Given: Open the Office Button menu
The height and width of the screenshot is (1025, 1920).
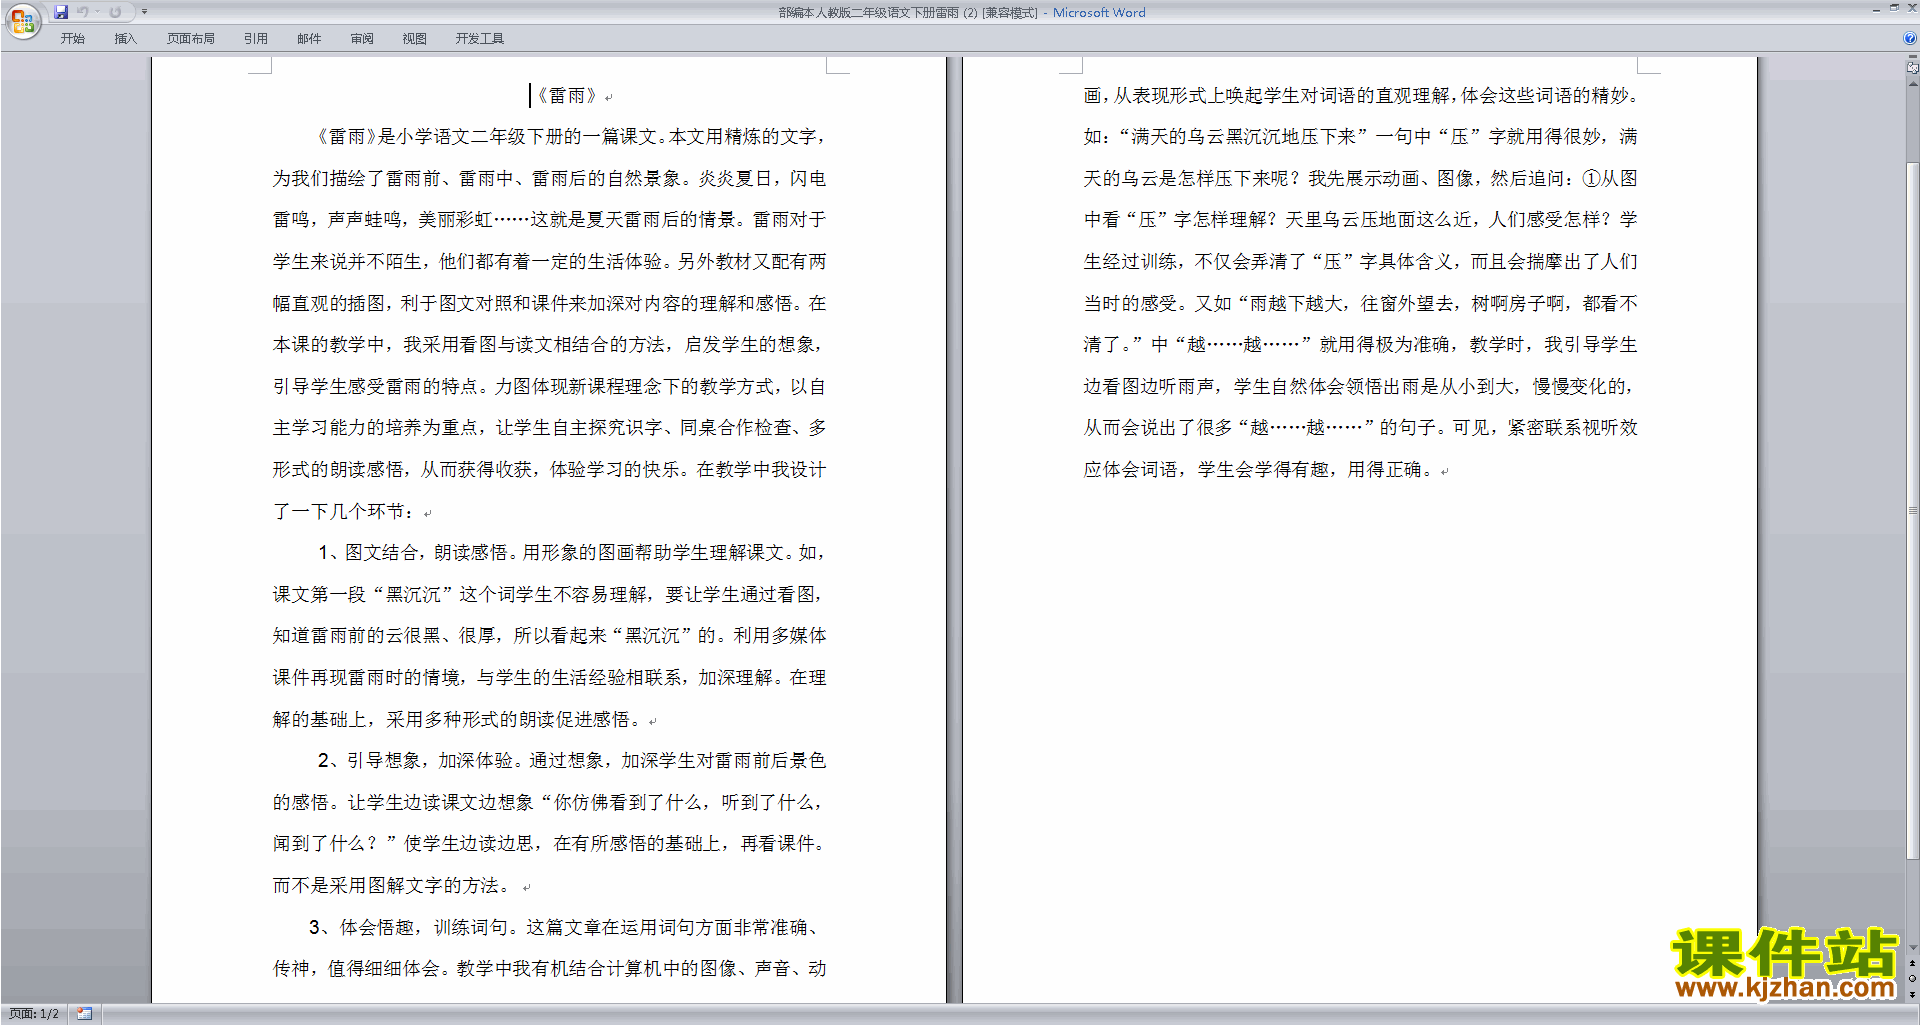Looking at the screenshot, I should point(22,20).
